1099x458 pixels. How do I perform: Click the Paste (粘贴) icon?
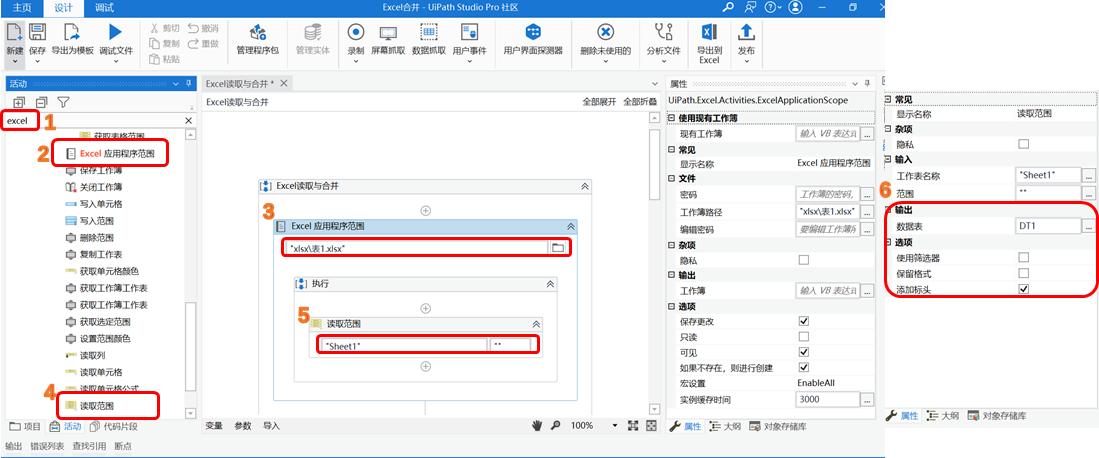[x=155, y=59]
